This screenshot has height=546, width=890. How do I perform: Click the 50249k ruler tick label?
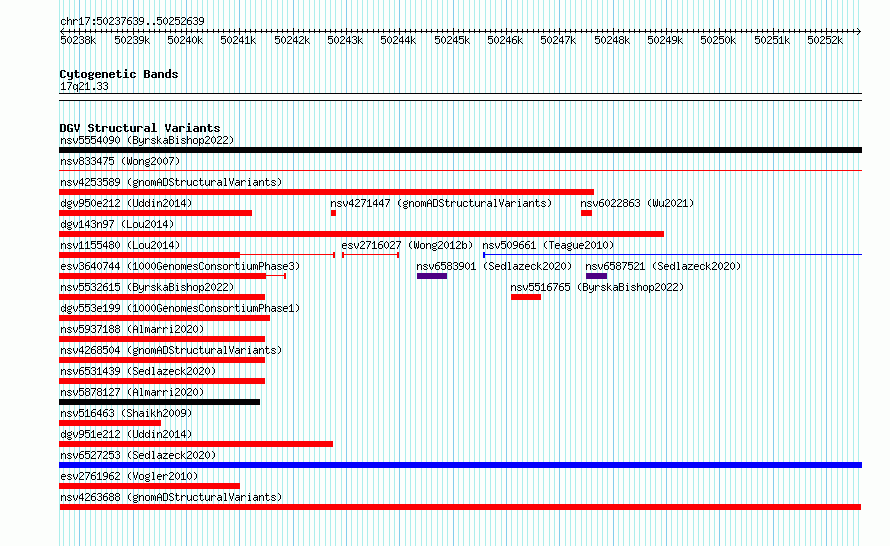pyautogui.click(x=665, y=41)
